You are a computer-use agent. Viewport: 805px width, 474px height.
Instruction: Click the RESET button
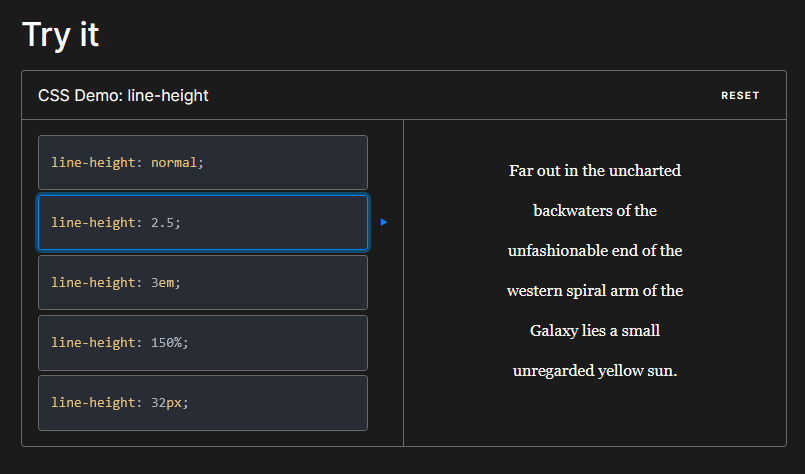[740, 96]
